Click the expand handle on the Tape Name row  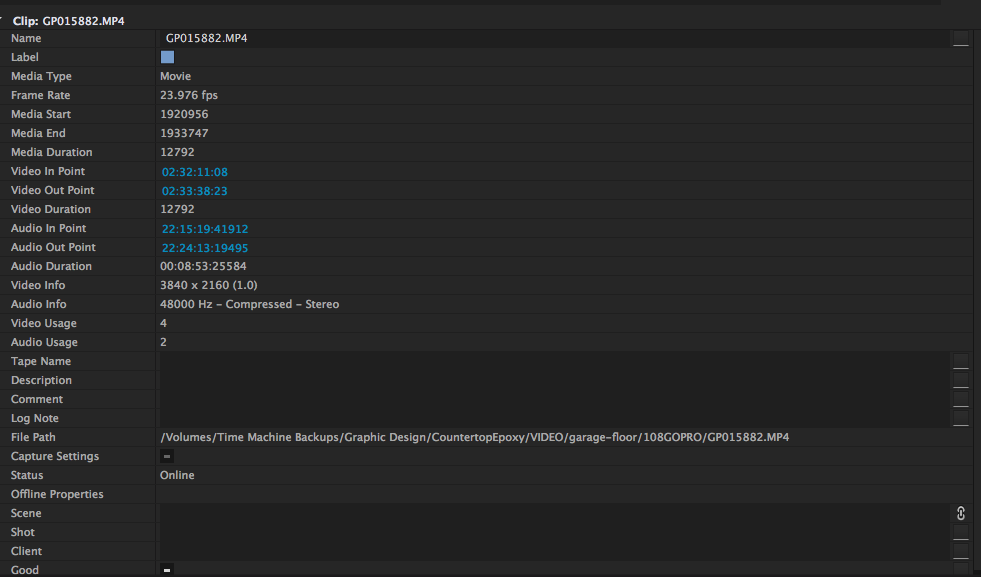pos(960,362)
